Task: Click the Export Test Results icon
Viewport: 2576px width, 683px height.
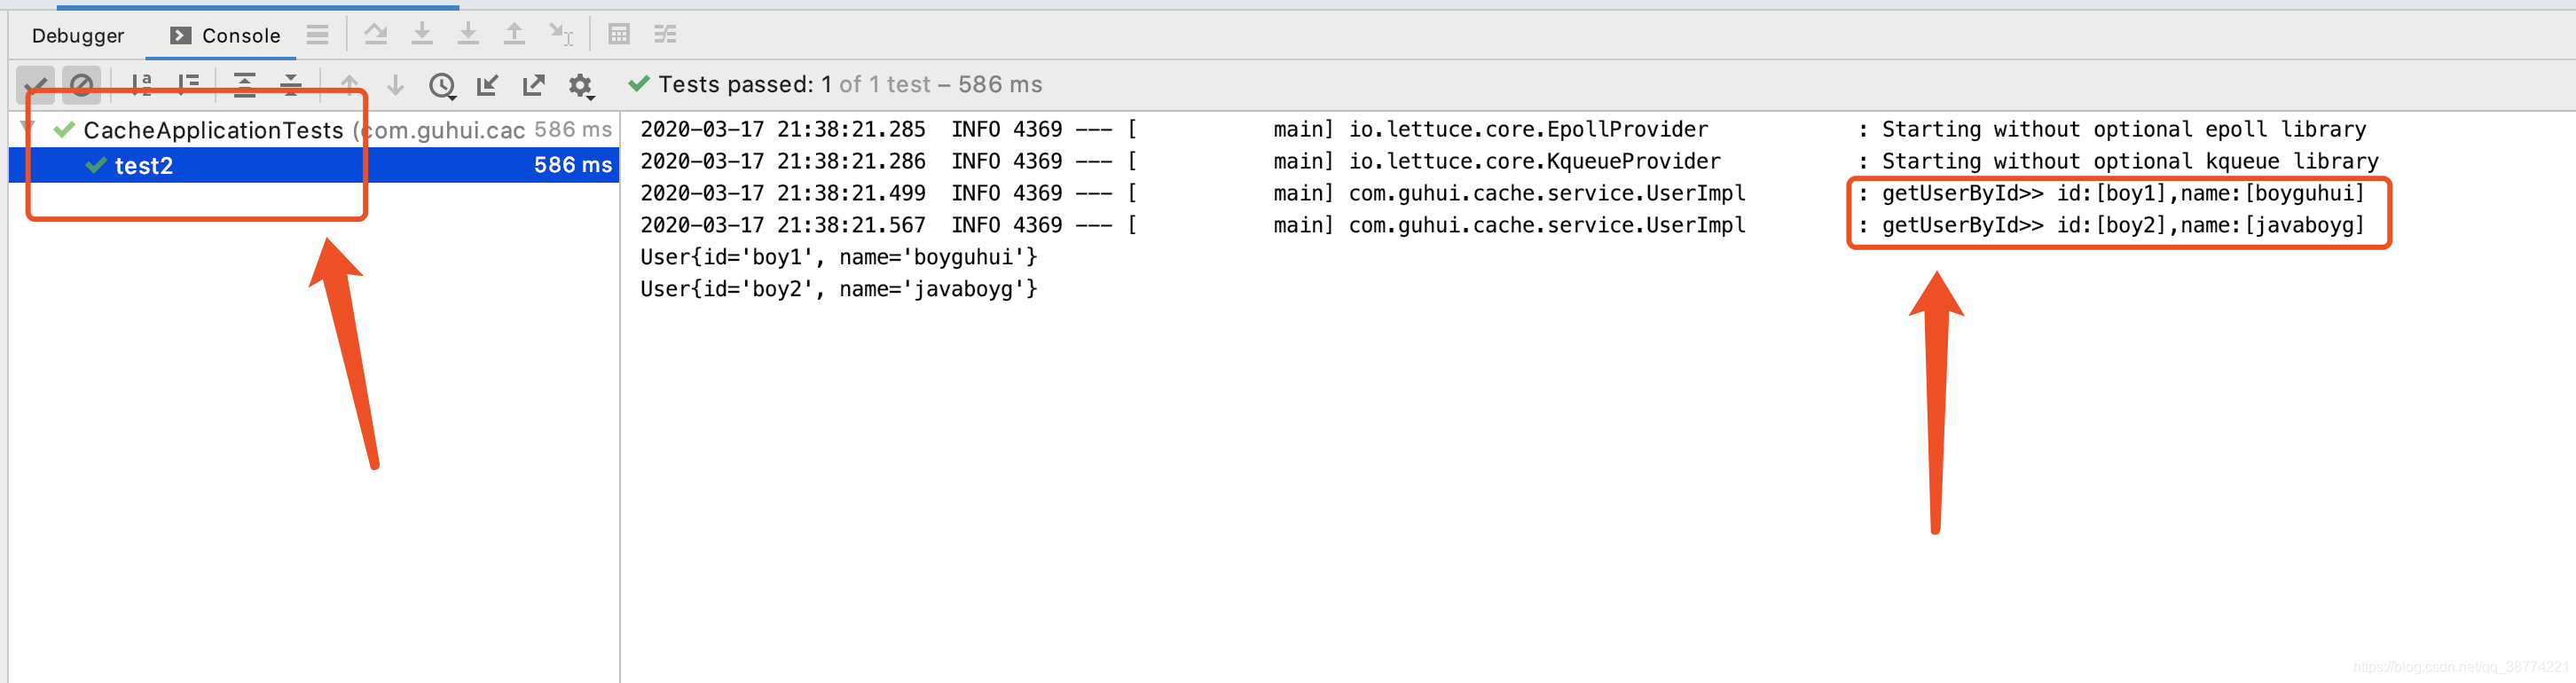Action: (x=534, y=85)
